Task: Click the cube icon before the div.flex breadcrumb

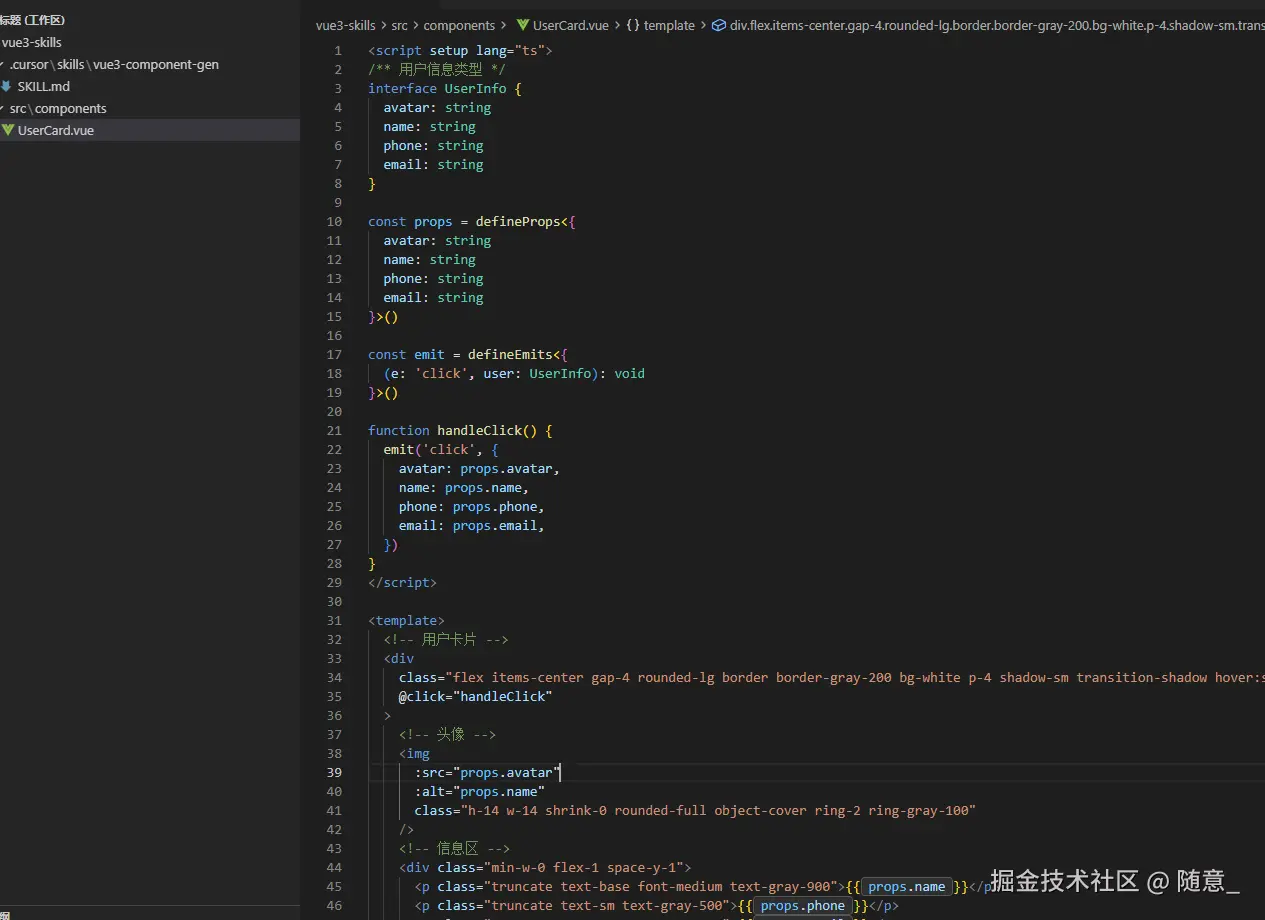Action: tap(719, 25)
